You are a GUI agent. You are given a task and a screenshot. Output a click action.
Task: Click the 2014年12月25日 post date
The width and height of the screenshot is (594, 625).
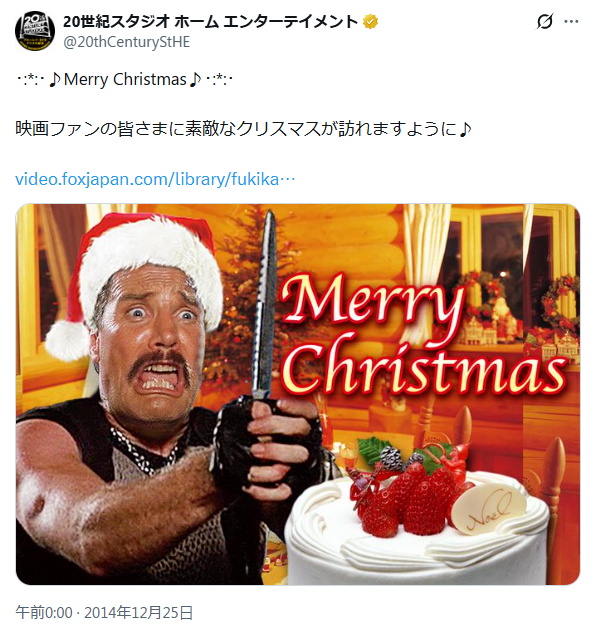pyautogui.click(x=138, y=612)
